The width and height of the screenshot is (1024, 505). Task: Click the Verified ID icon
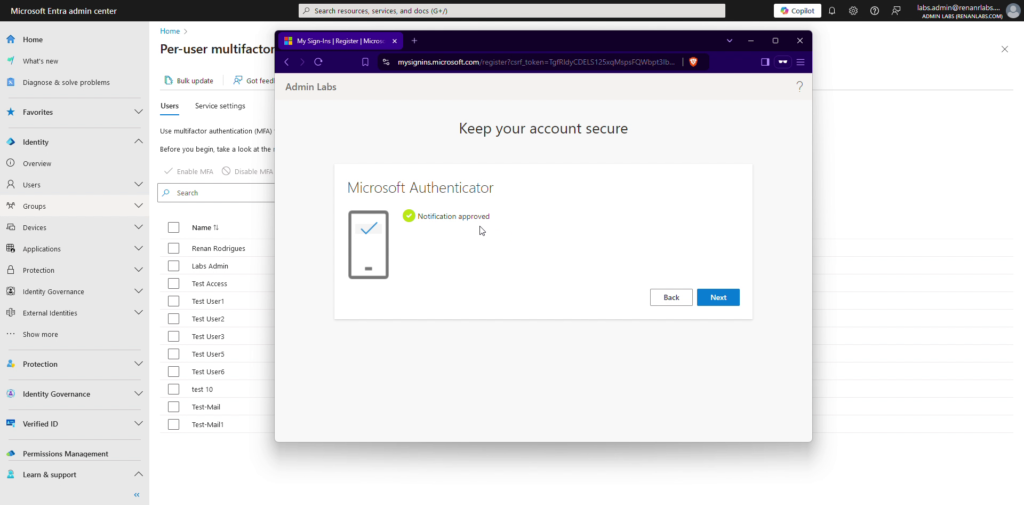point(10,423)
